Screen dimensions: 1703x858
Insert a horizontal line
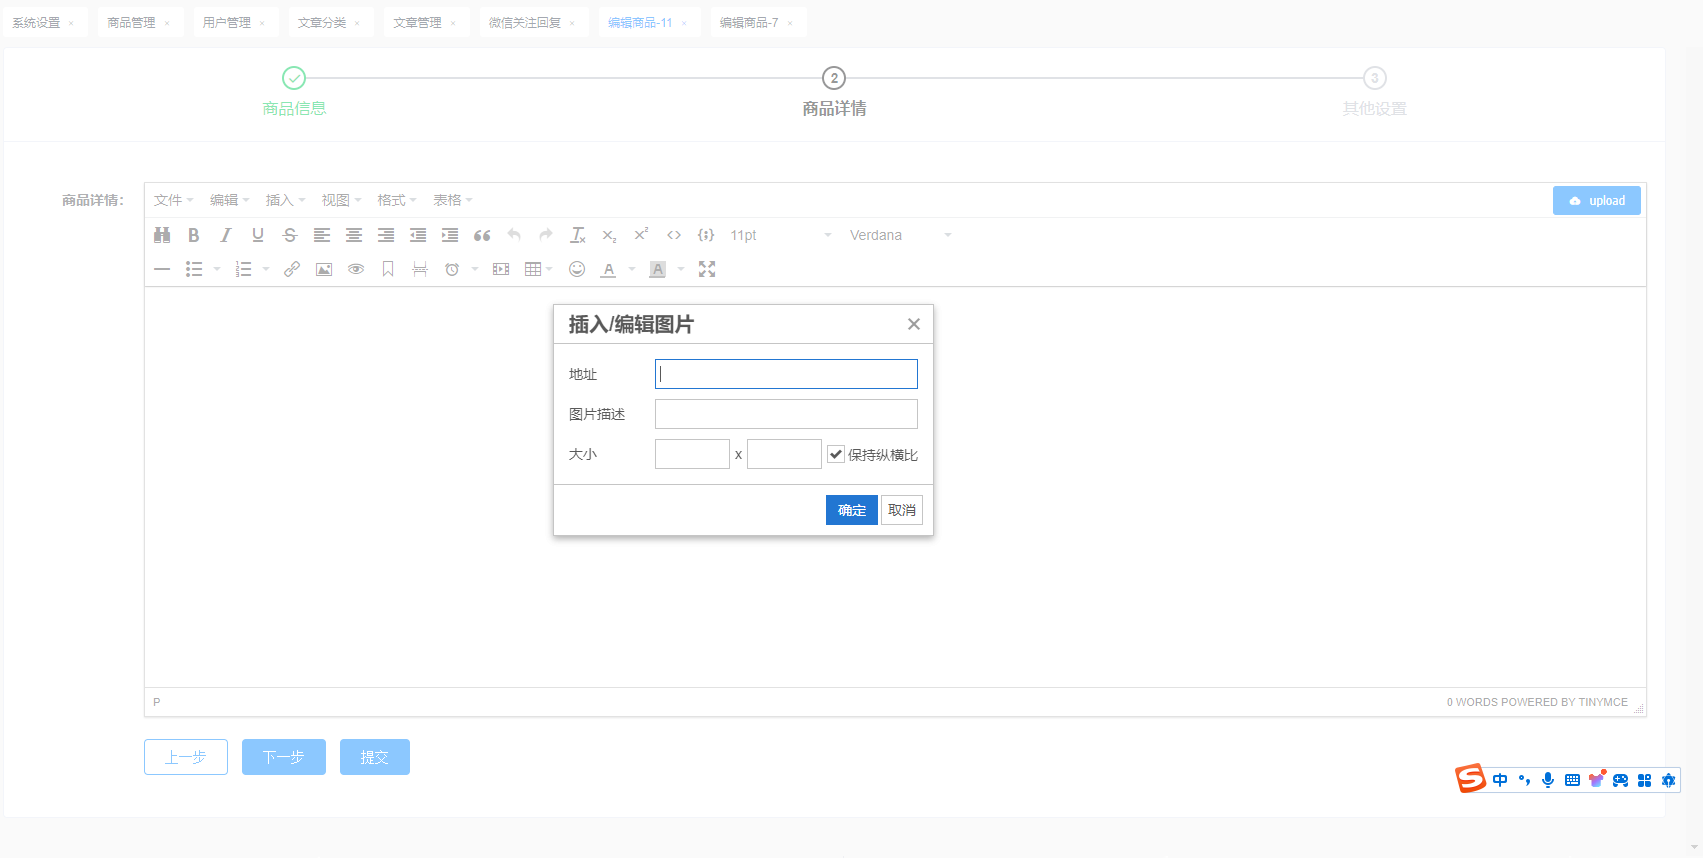coord(162,269)
